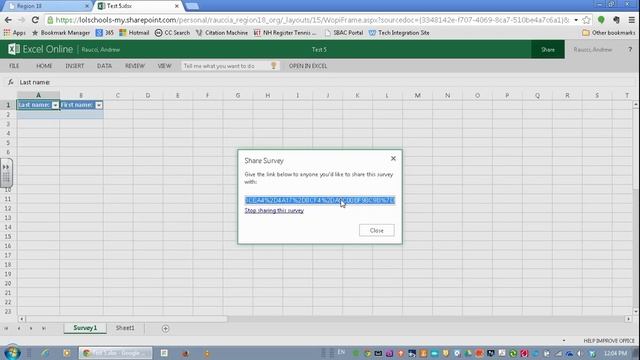Open SBAC Portal bookmark
This screenshot has width=640, height=360.
(x=344, y=33)
